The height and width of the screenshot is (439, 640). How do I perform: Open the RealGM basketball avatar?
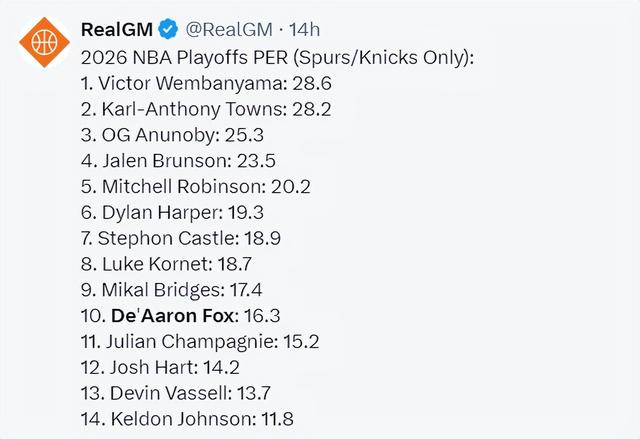coord(44,42)
